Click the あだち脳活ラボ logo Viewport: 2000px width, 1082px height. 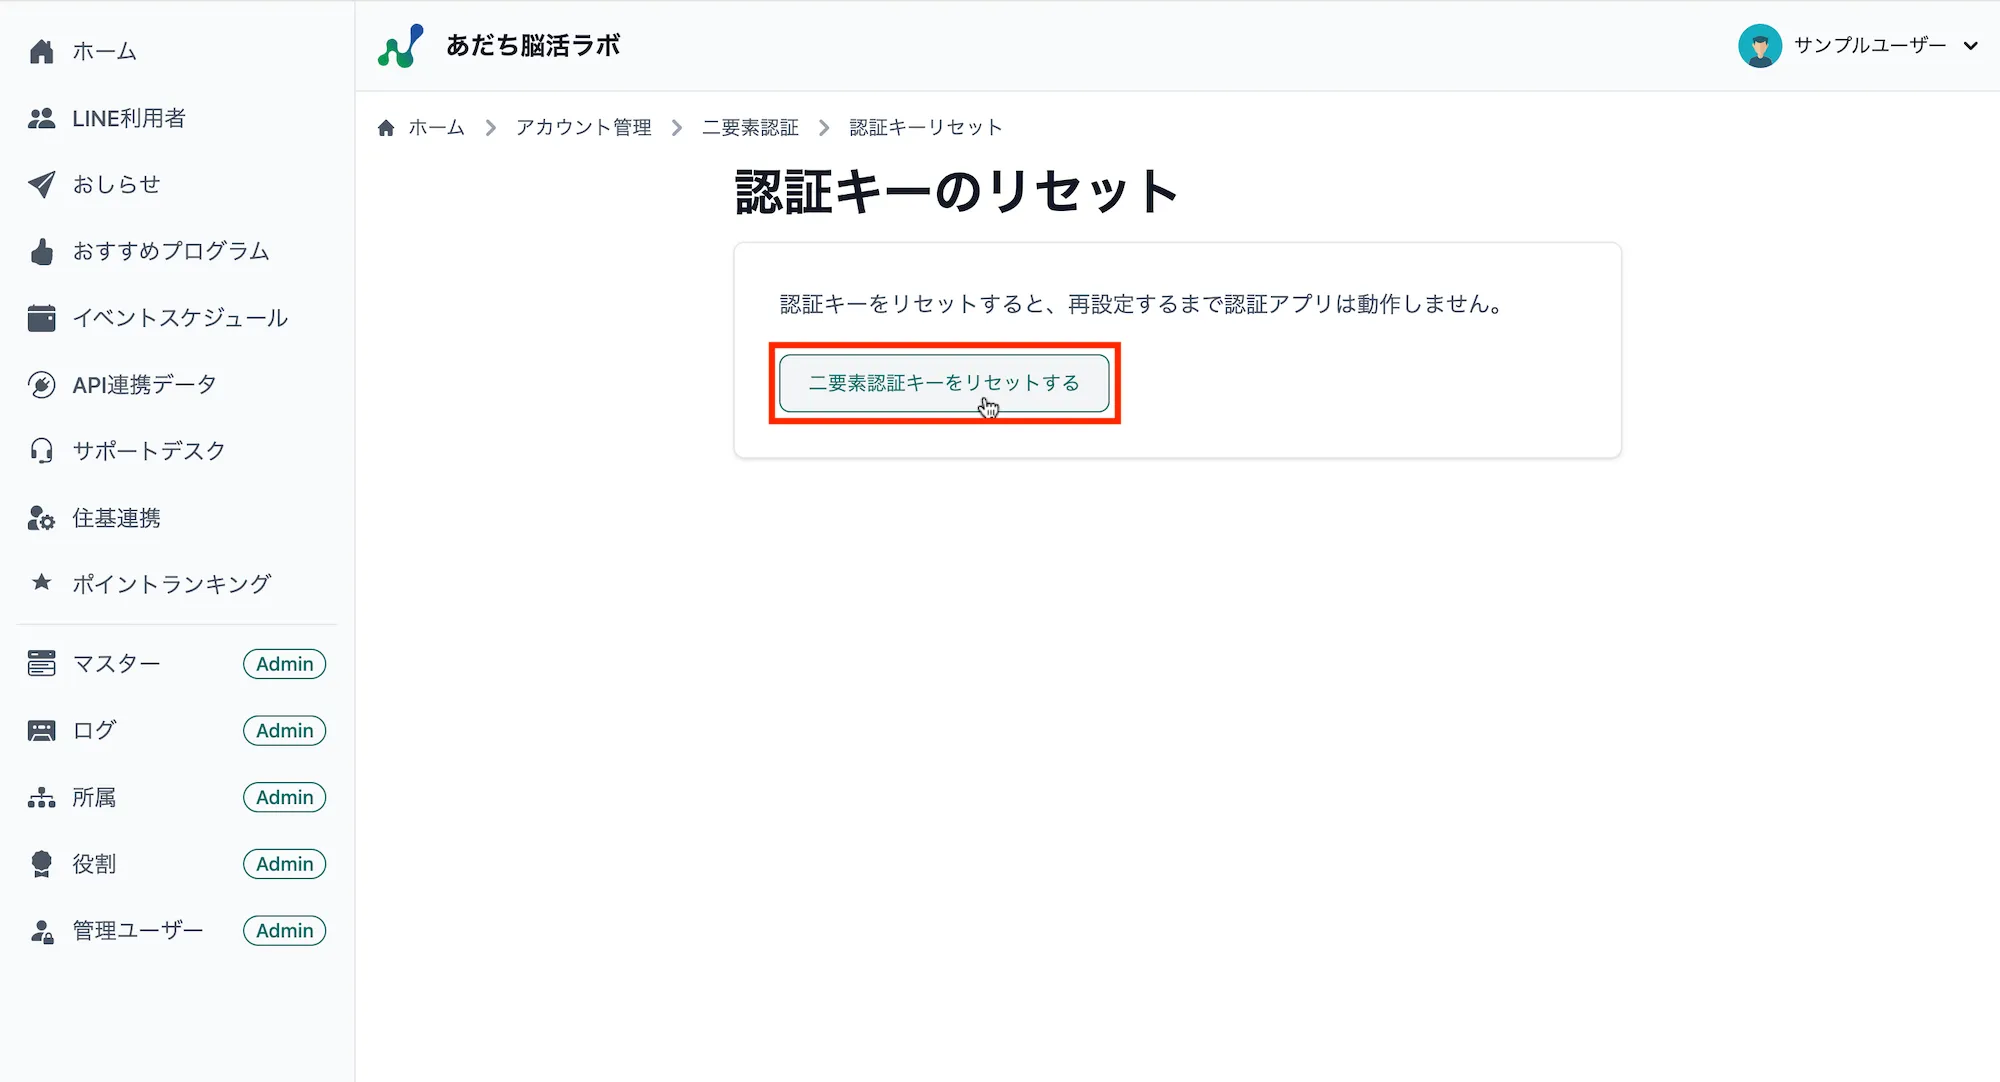click(x=498, y=45)
